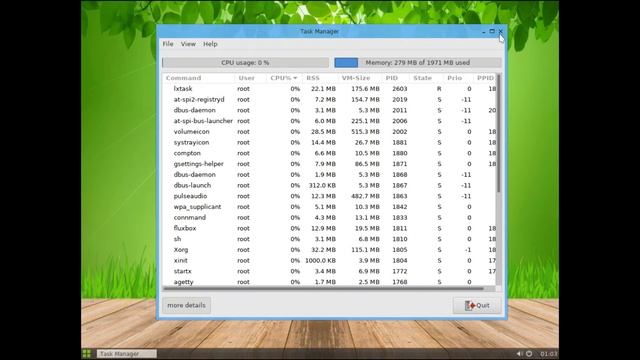The image size is (640, 360).
Task: Select the connmand process row
Action: click(329, 218)
